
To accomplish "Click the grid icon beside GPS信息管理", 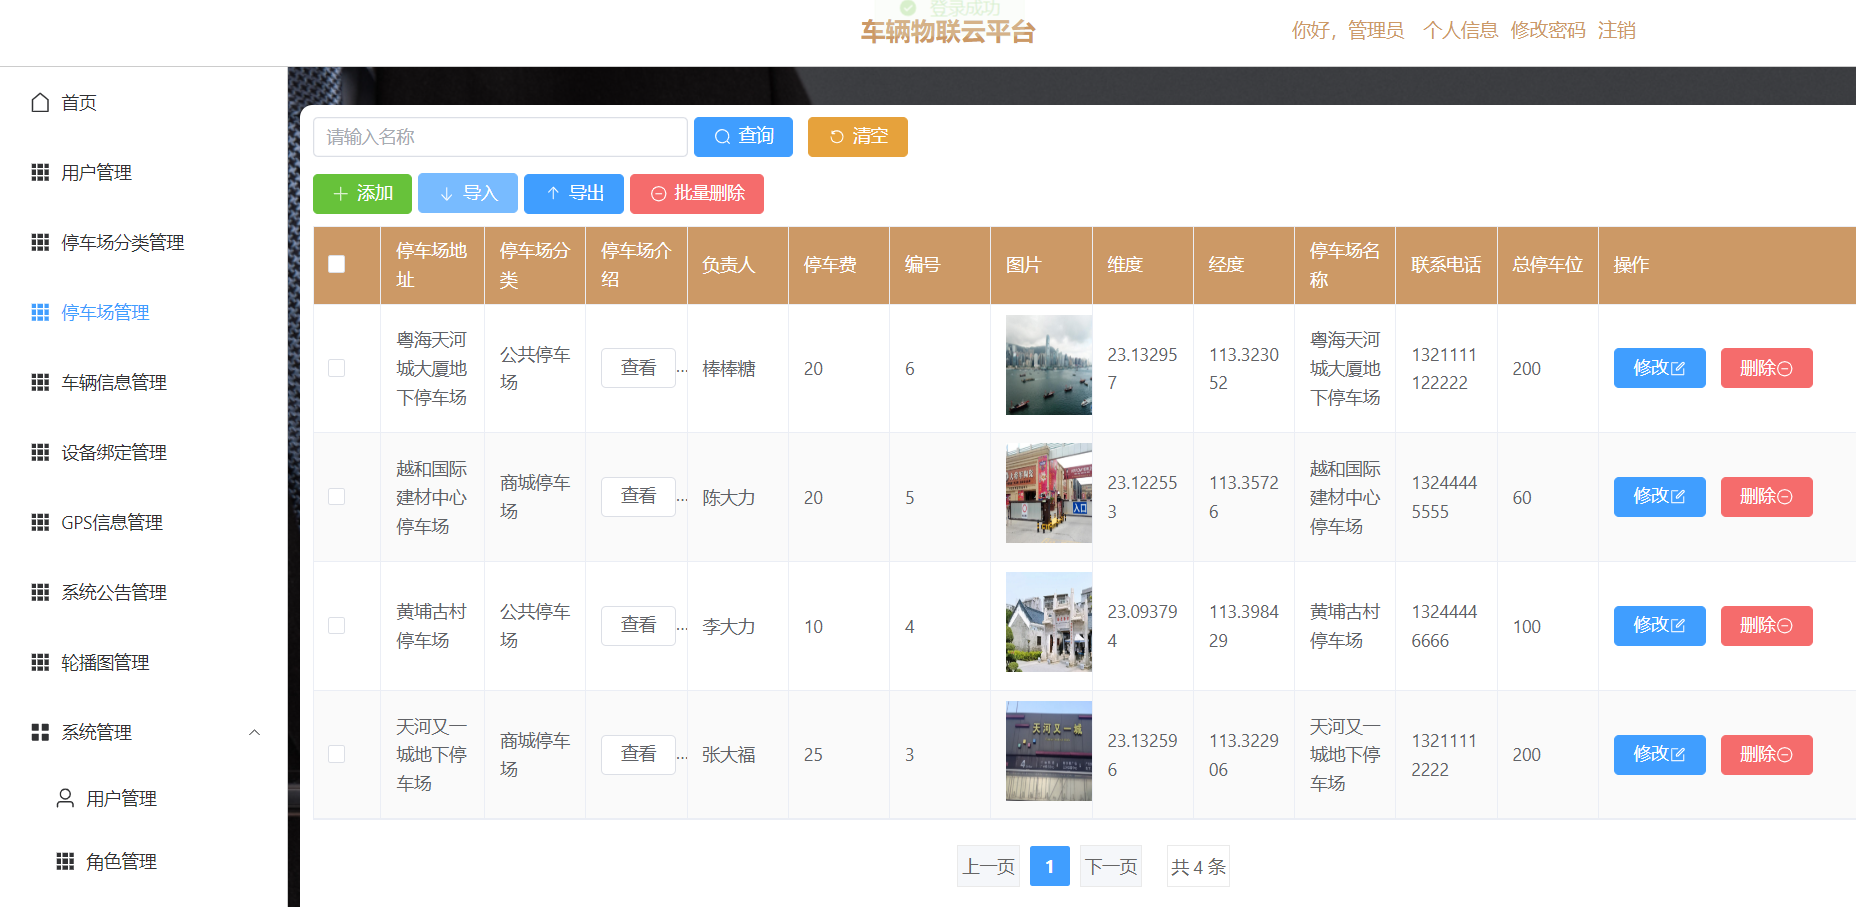I will click(x=40, y=522).
